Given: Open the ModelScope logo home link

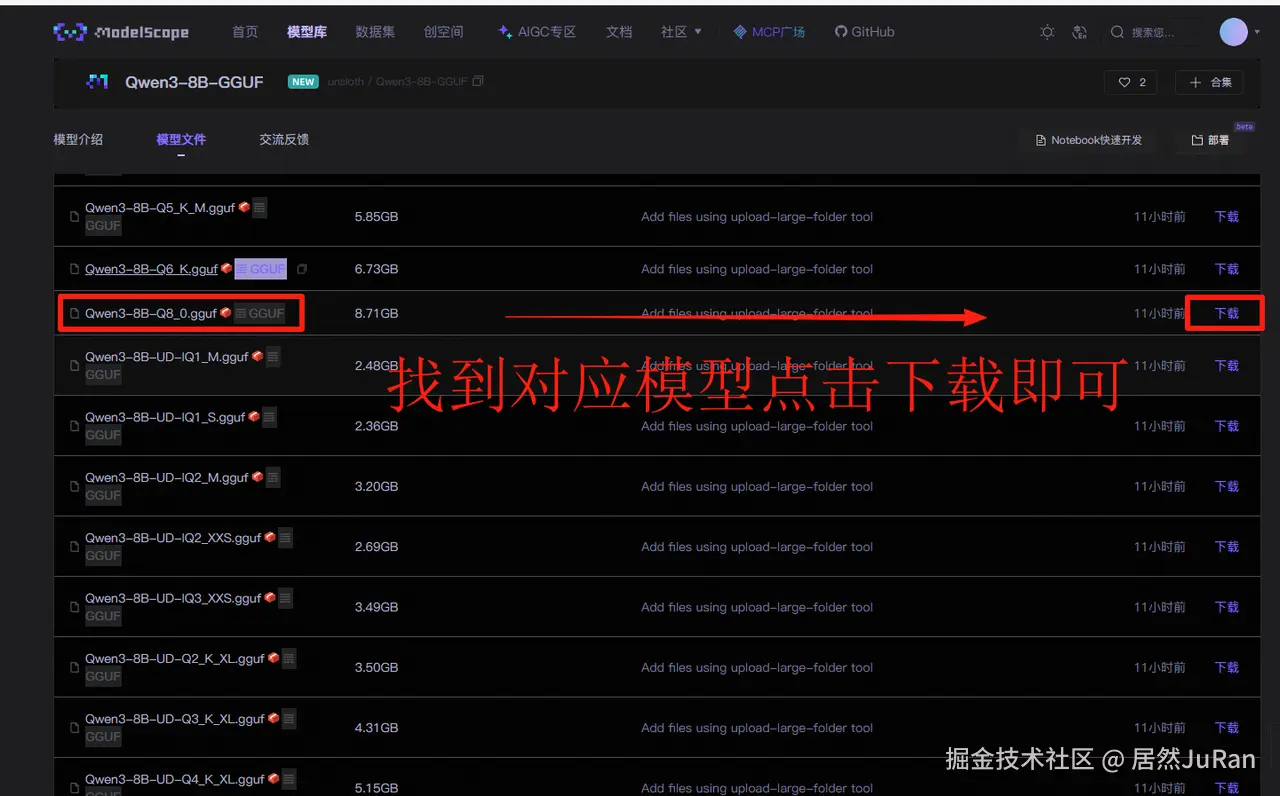Looking at the screenshot, I should pos(121,32).
